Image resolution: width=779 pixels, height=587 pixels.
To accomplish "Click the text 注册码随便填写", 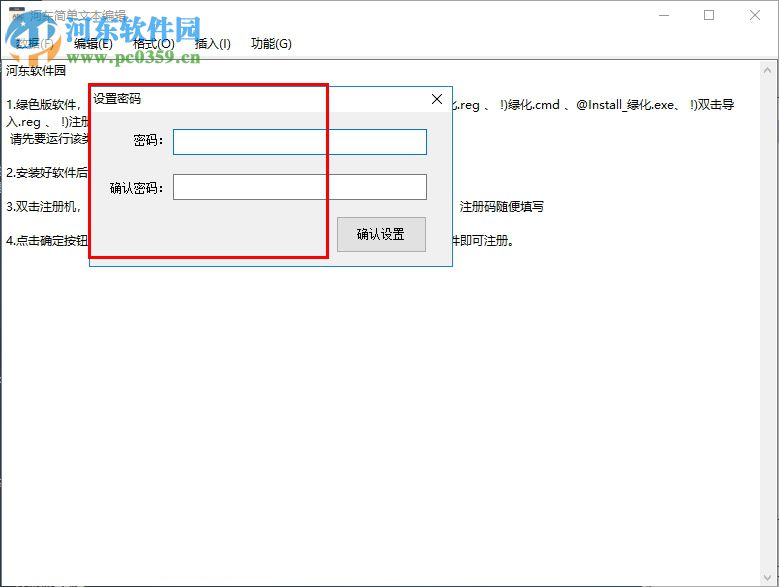I will click(501, 207).
